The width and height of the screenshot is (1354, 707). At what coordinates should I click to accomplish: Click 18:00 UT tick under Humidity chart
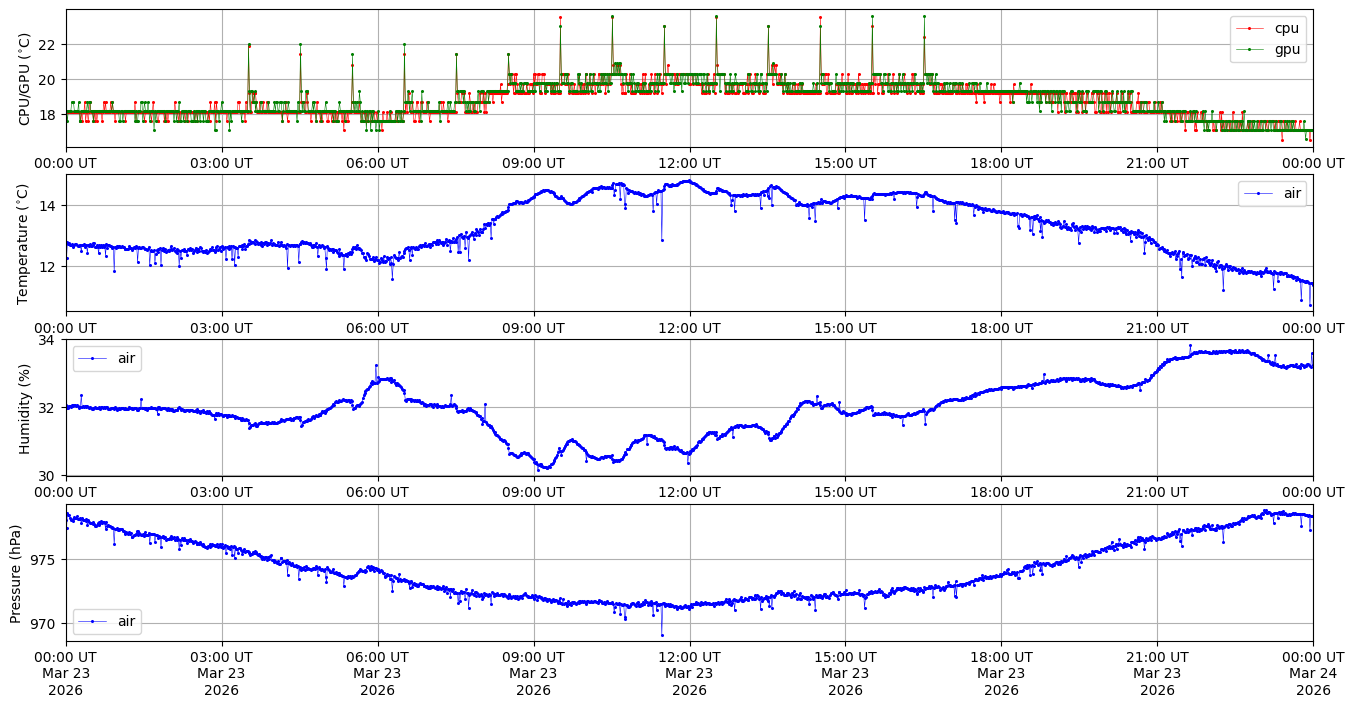click(1001, 492)
